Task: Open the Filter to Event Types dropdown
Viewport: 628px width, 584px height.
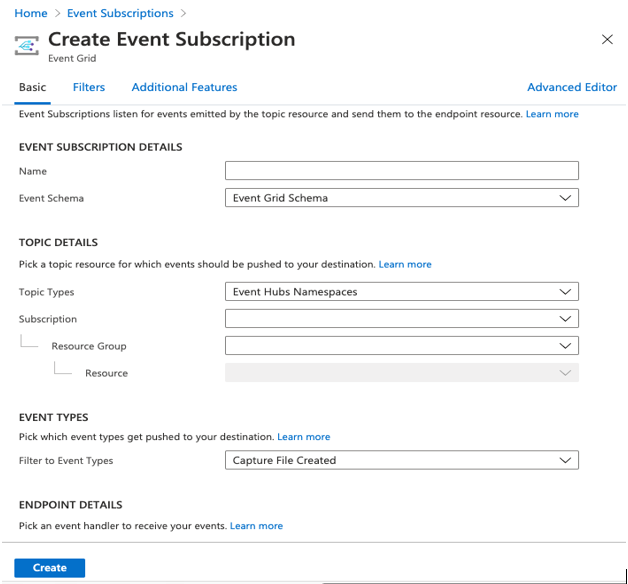Action: point(401,461)
